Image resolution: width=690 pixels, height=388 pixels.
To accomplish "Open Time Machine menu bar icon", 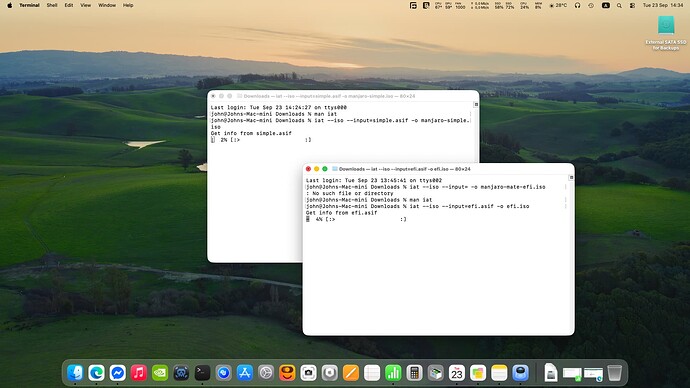I will pos(591,5).
